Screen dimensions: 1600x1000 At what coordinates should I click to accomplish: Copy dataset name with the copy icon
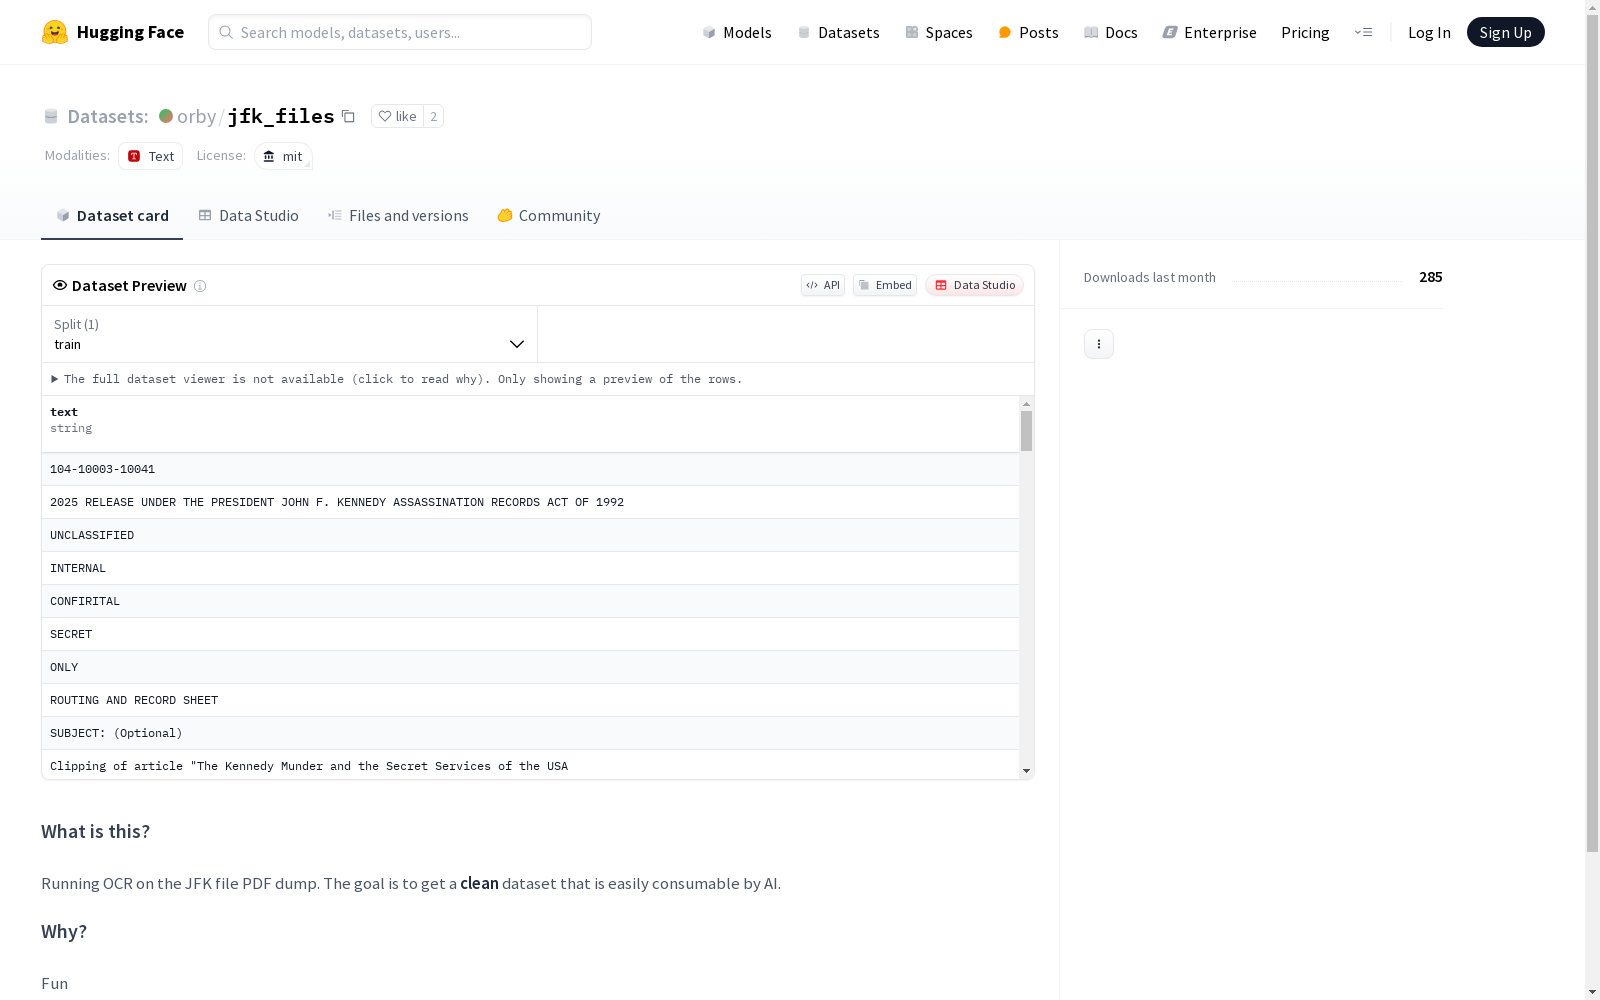click(348, 116)
